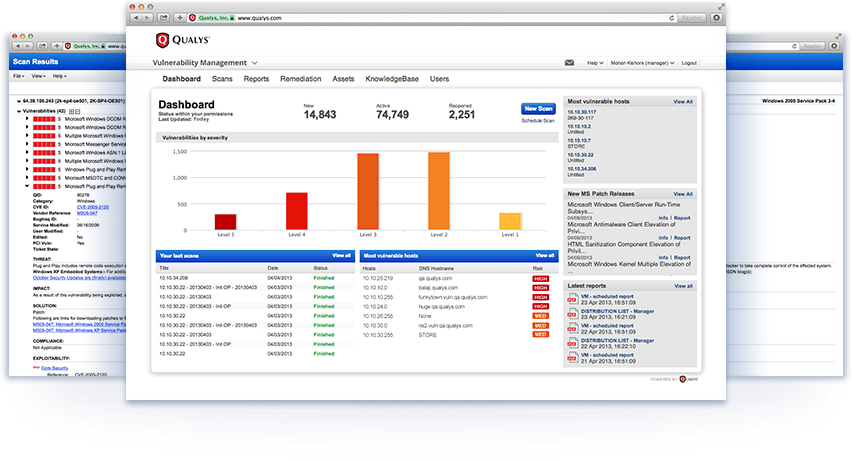
Task: Open host 10.10.30.117 in the Most vulnerable hosts sidebar
Action: [x=582, y=112]
